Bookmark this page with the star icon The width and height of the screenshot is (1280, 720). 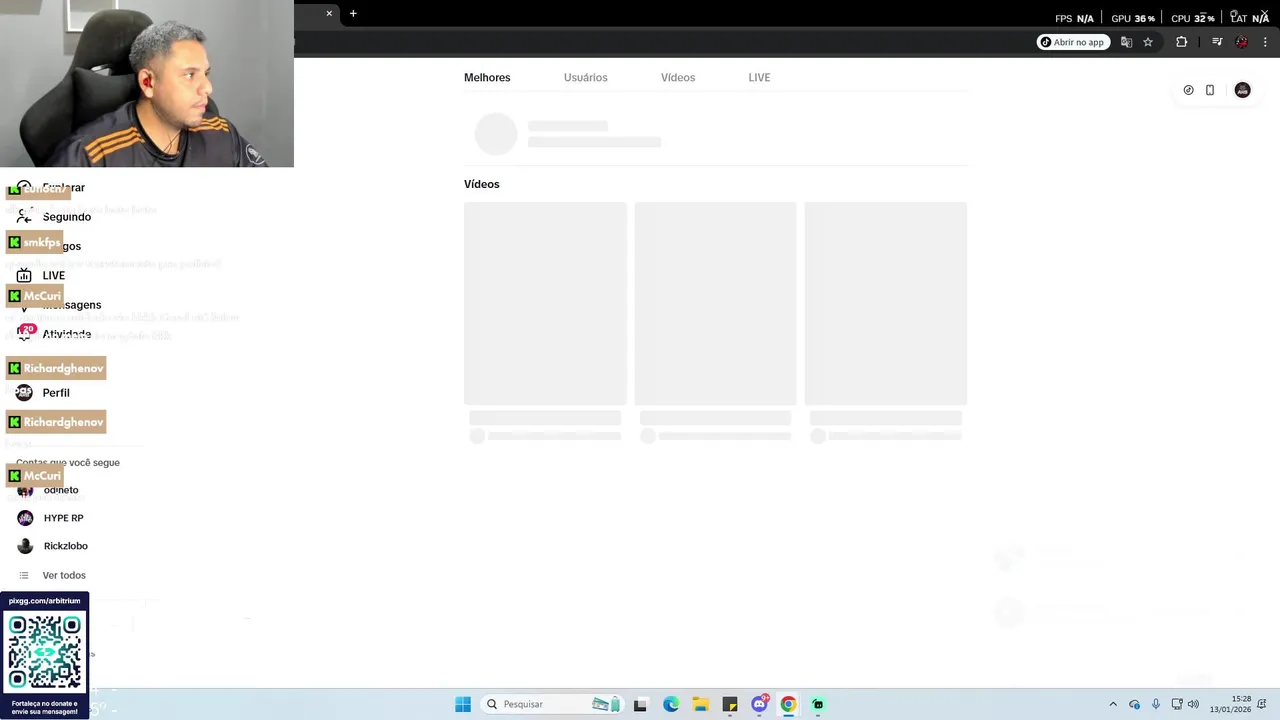point(1148,42)
